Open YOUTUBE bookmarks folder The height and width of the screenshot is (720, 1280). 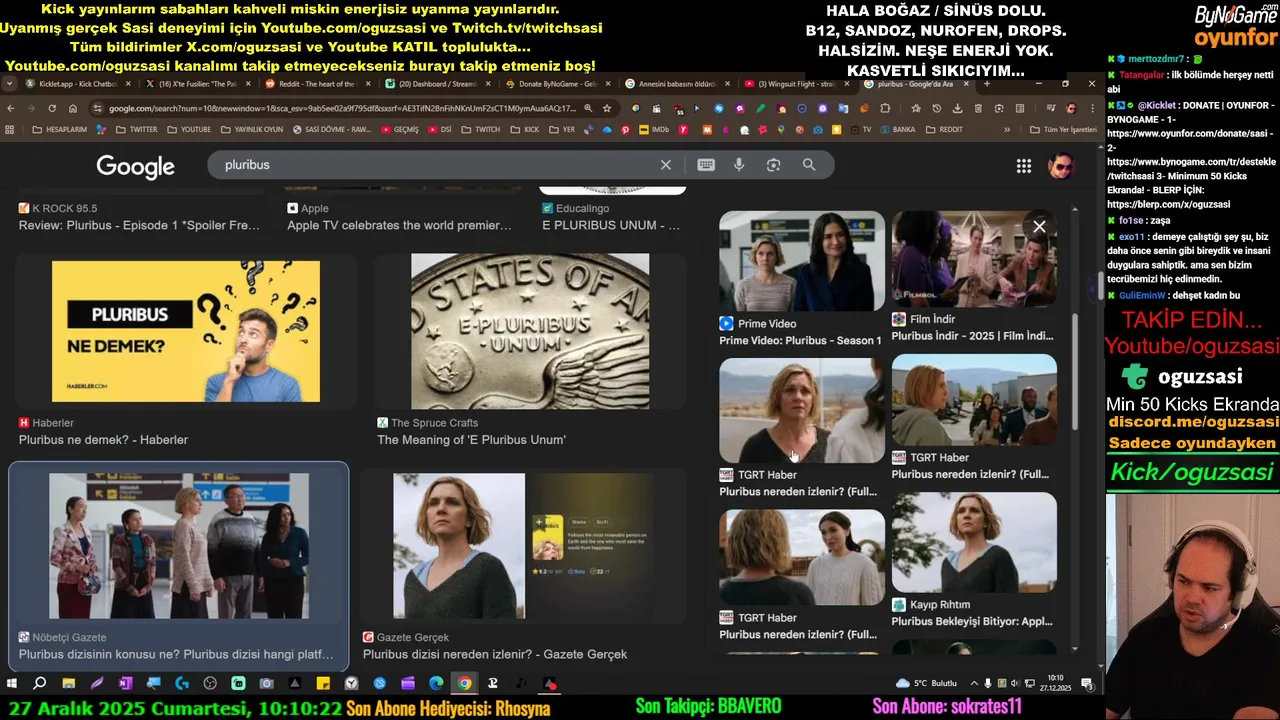(189, 130)
